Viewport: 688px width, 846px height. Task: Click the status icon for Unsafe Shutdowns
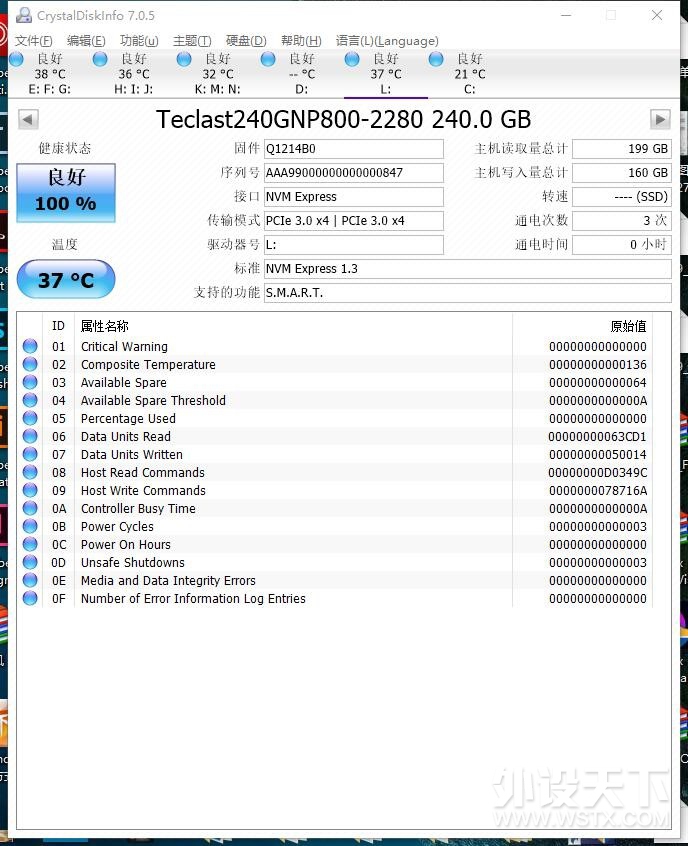(30, 562)
